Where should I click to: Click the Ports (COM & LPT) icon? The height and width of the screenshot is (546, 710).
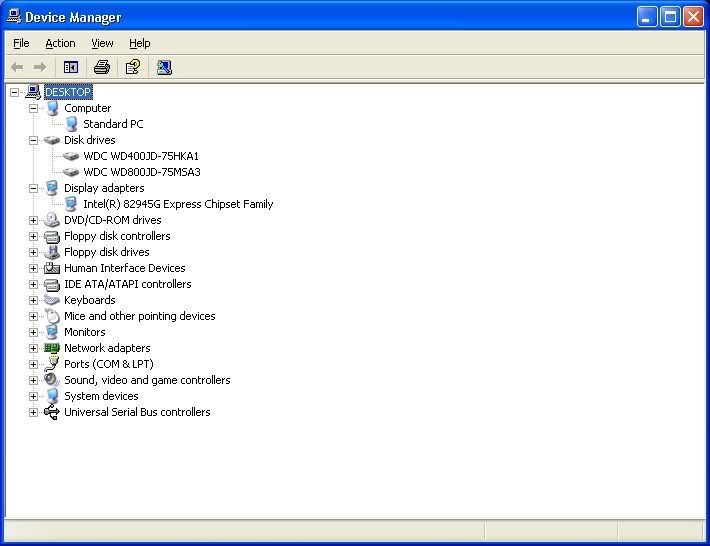pos(52,364)
